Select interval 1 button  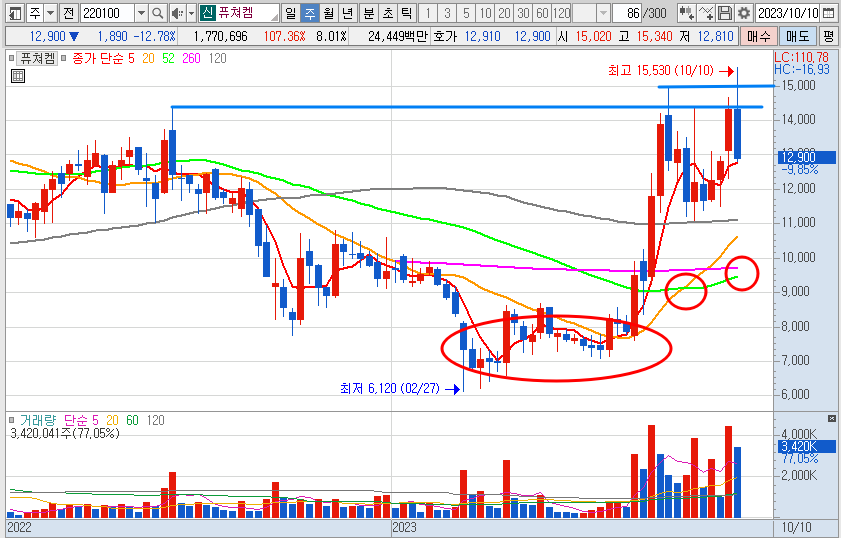tap(427, 13)
